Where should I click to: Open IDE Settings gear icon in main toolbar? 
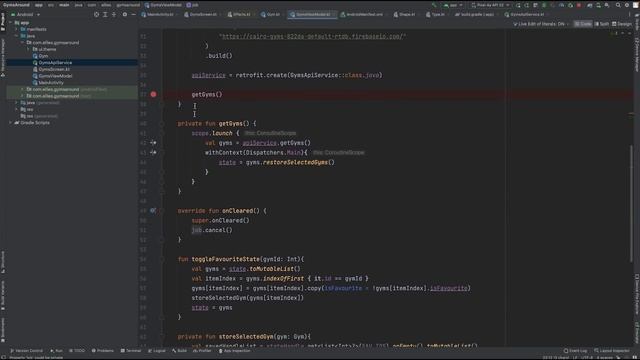point(627,5)
